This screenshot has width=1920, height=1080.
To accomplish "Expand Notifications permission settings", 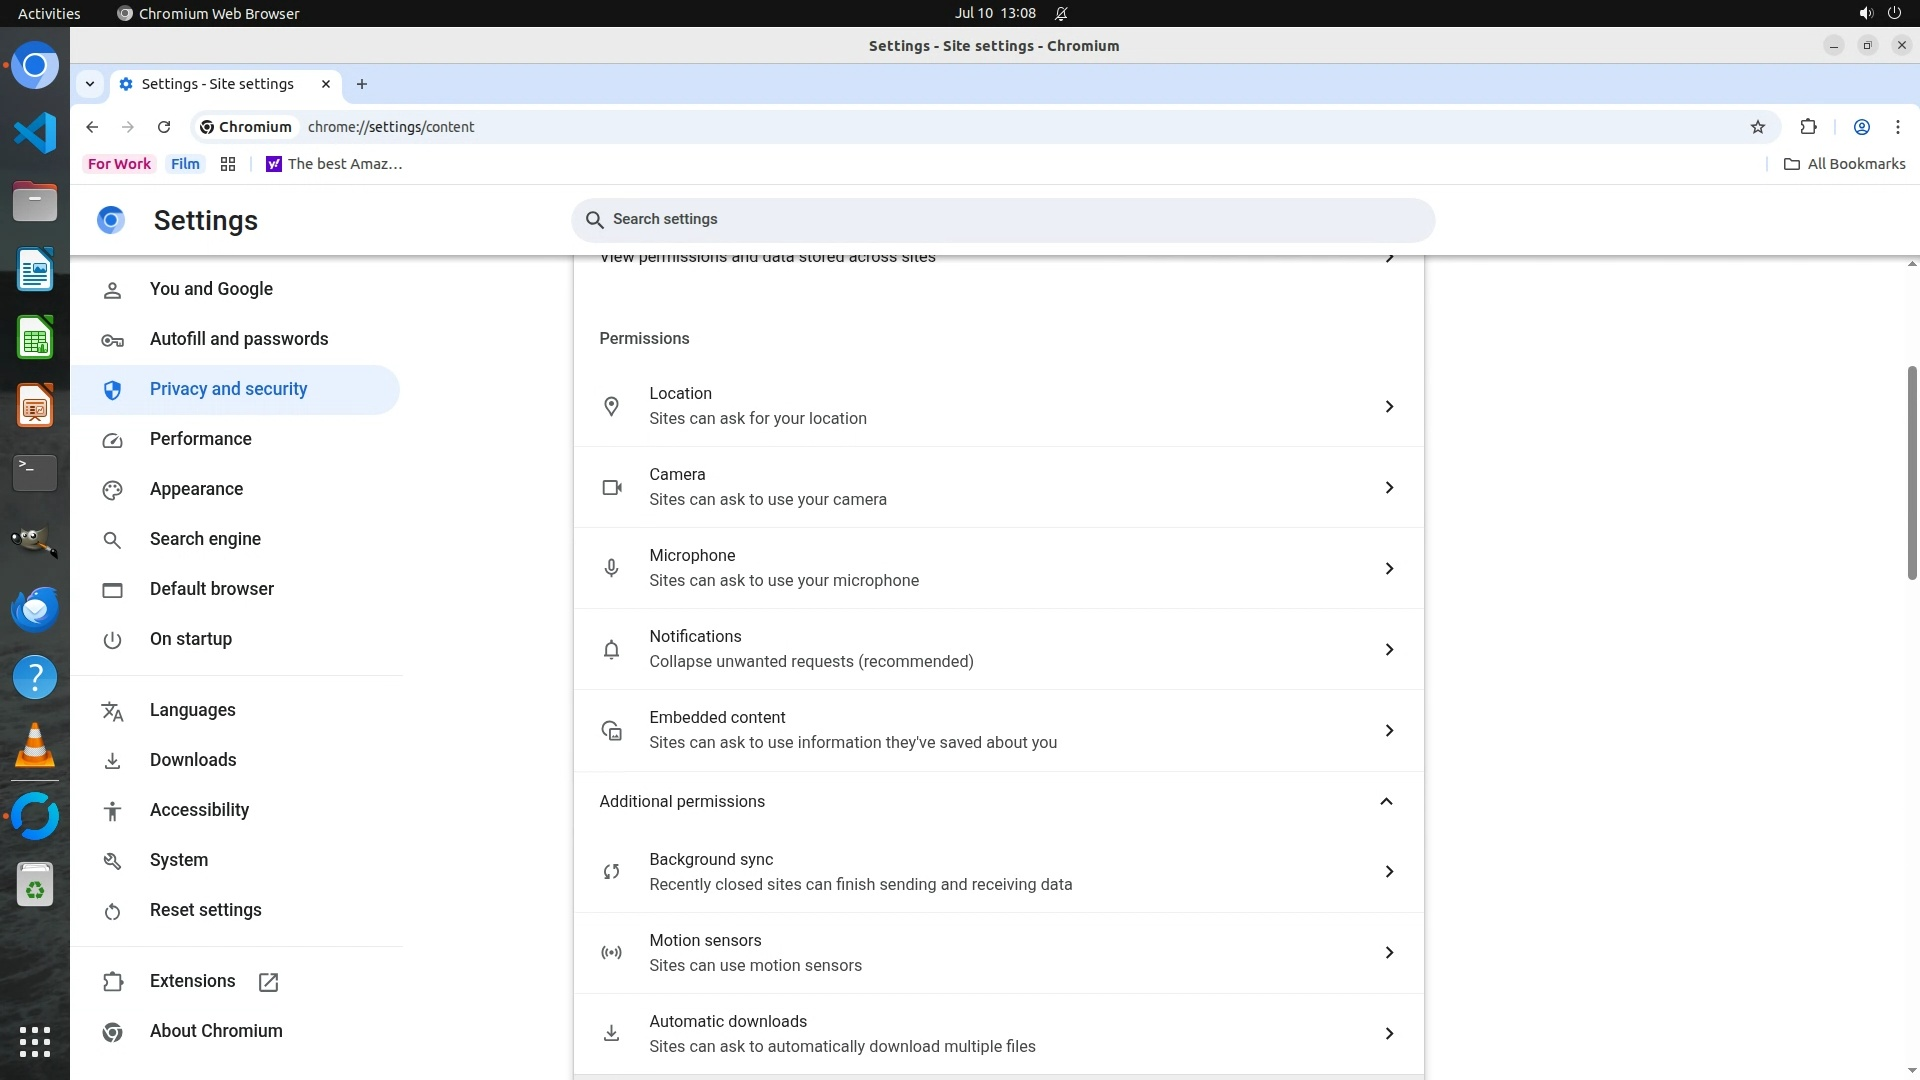I will 997,649.
